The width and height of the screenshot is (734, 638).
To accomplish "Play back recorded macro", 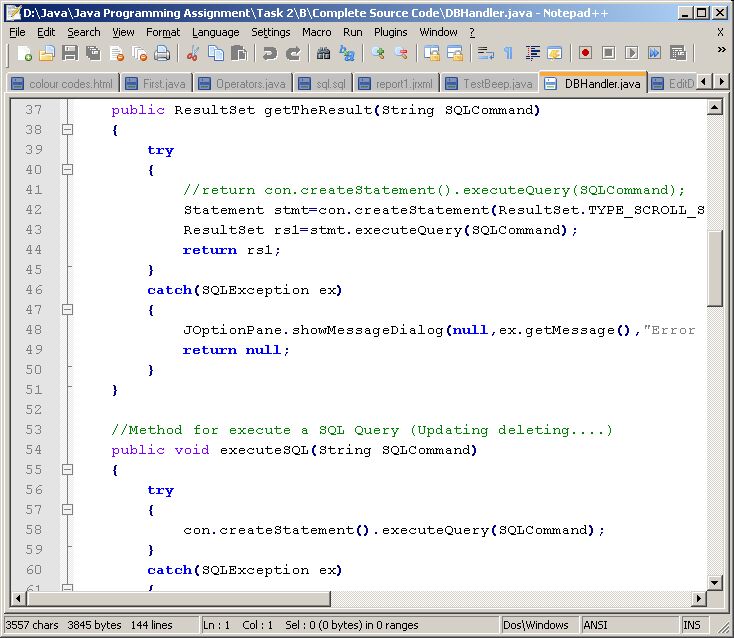I will [631, 53].
